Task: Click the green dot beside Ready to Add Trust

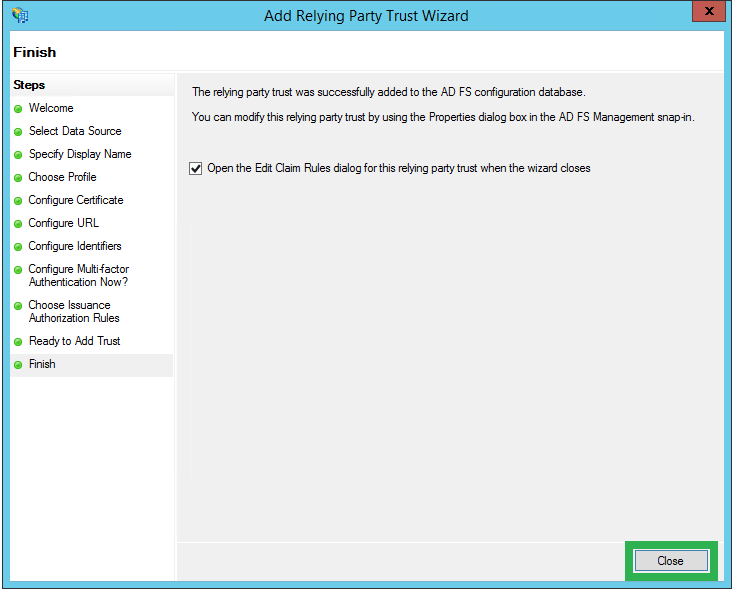Action: coord(18,342)
